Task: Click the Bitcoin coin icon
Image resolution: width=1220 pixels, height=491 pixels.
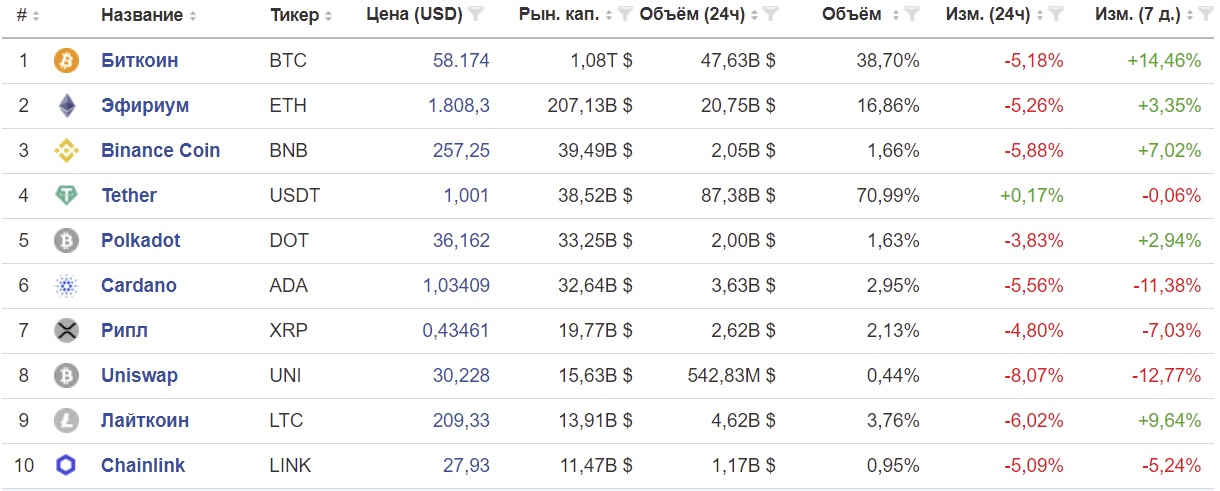Action: [66, 61]
